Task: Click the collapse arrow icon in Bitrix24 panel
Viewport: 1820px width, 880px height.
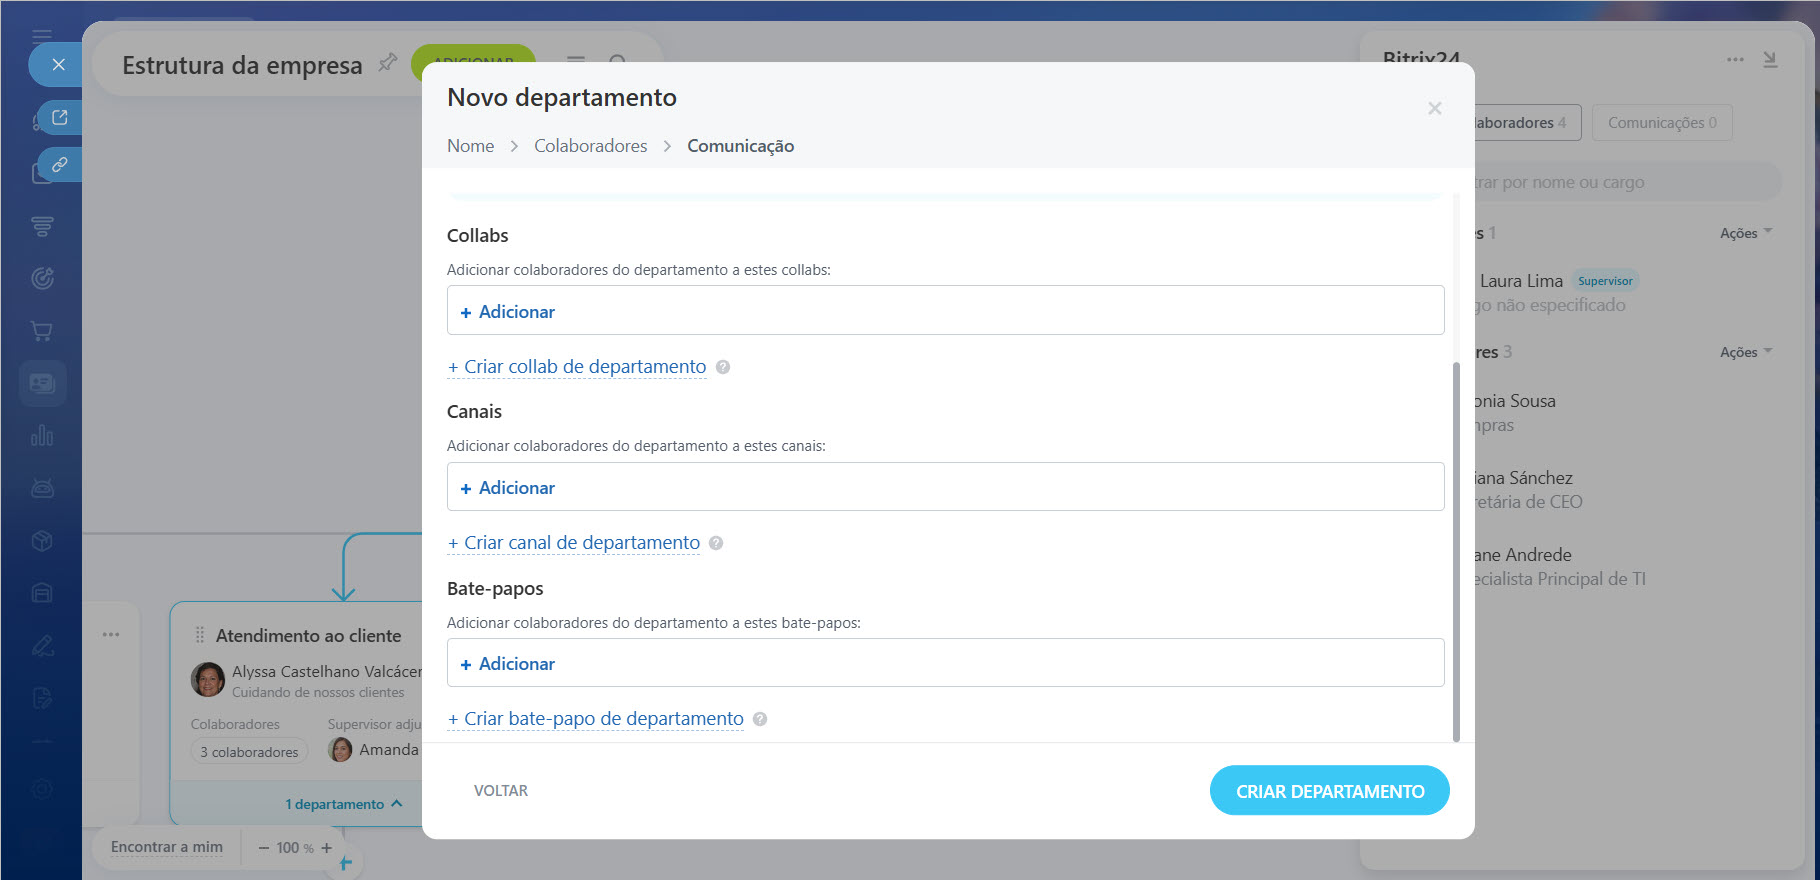Action: [x=1770, y=60]
